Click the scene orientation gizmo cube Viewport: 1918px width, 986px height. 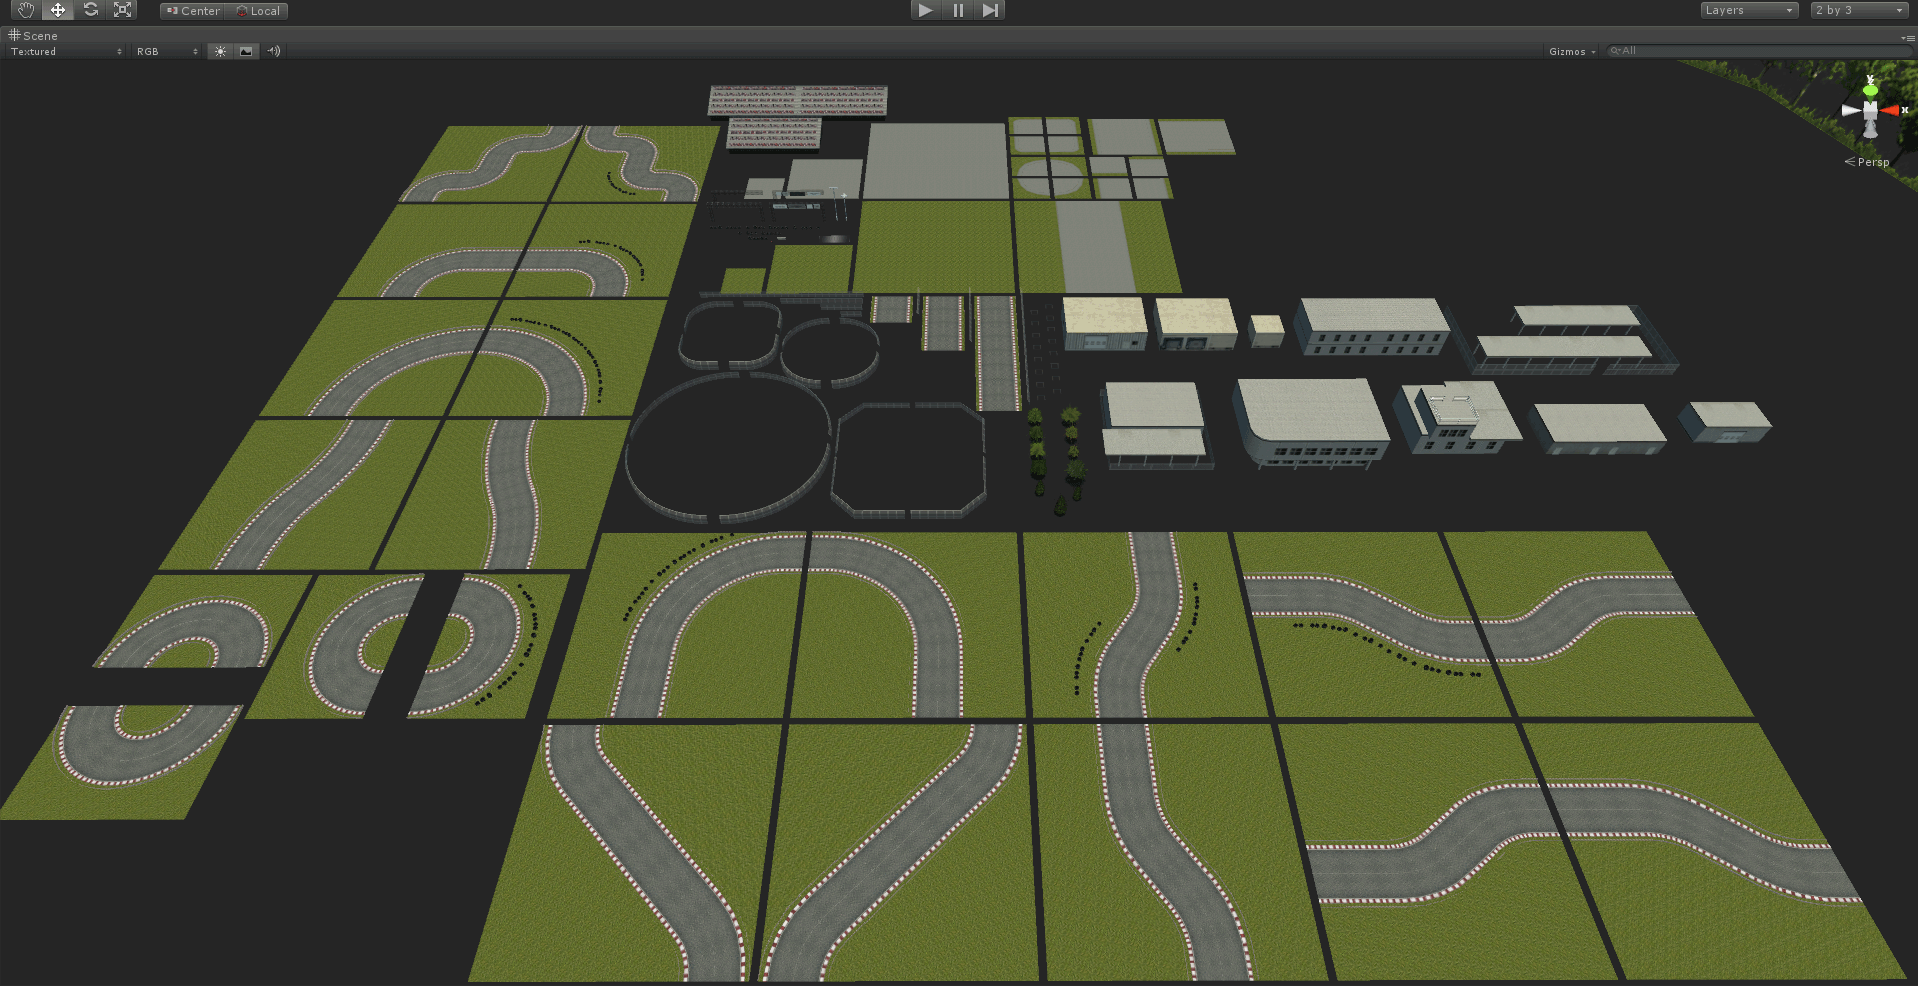pyautogui.click(x=1870, y=110)
